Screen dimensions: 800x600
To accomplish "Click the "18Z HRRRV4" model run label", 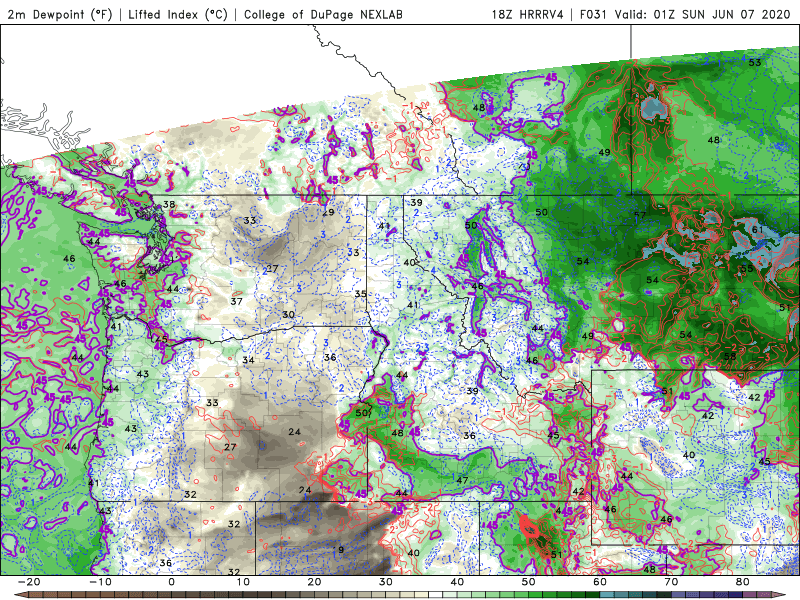I will (527, 14).
